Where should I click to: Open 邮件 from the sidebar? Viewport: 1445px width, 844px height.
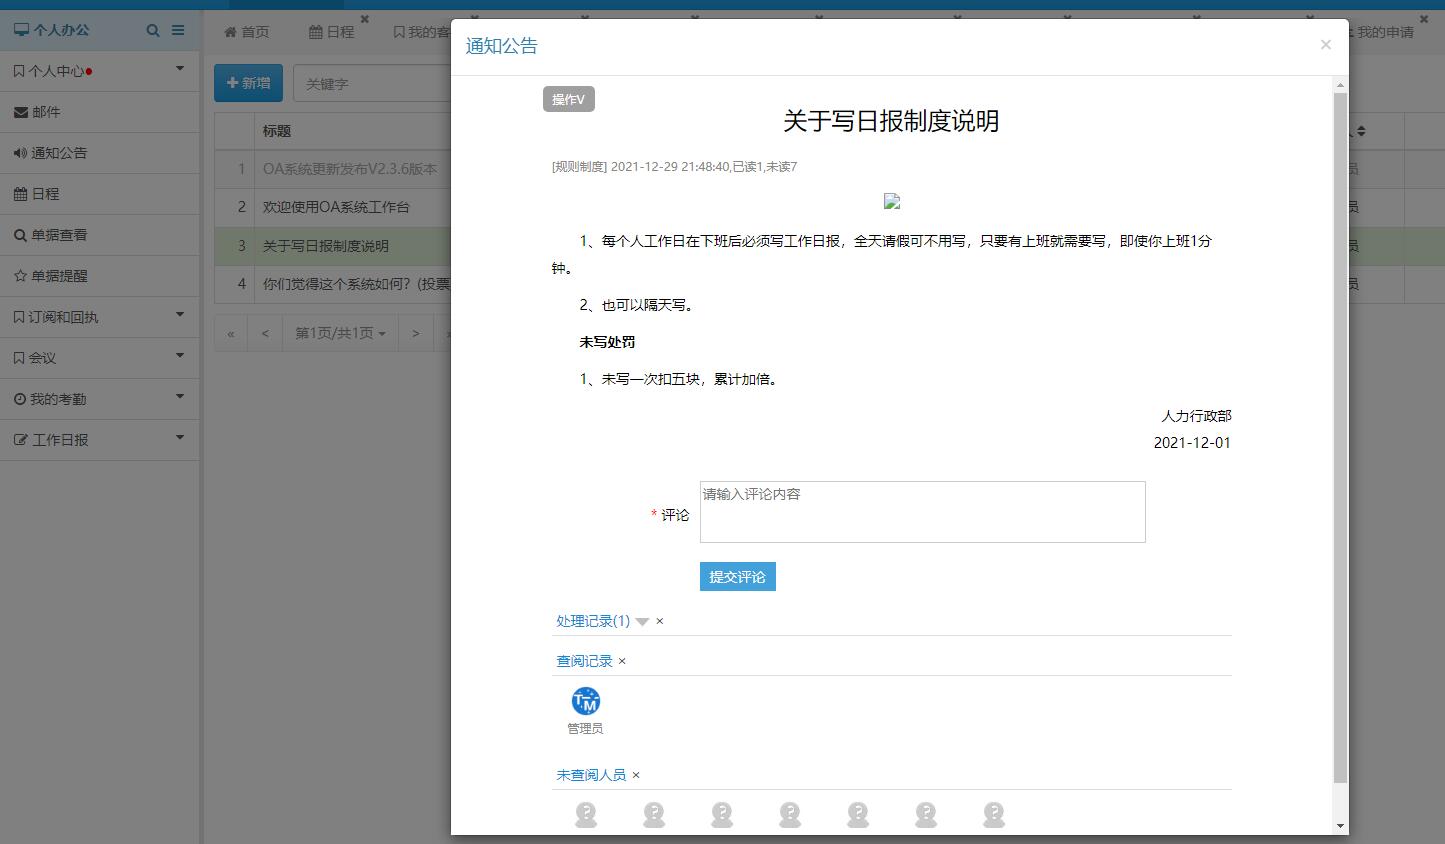point(46,112)
